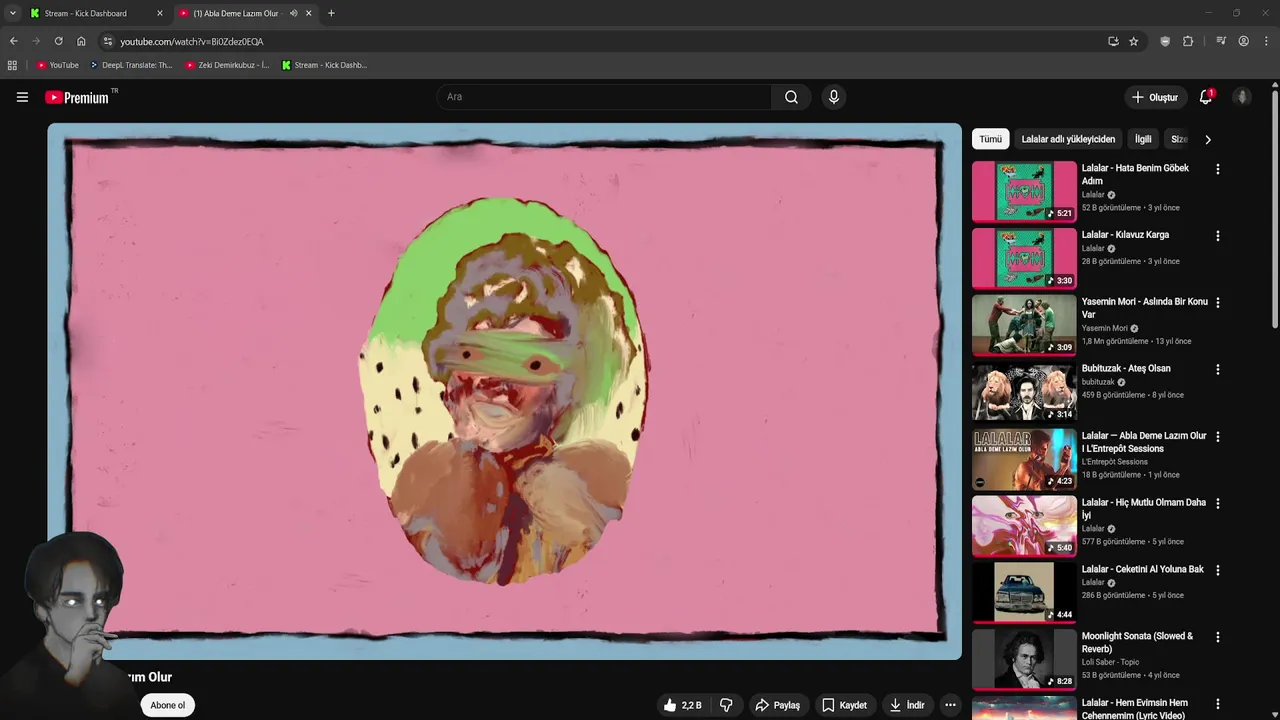Share the video via Paylaş
The width and height of the screenshot is (1280, 720).
pos(777,705)
